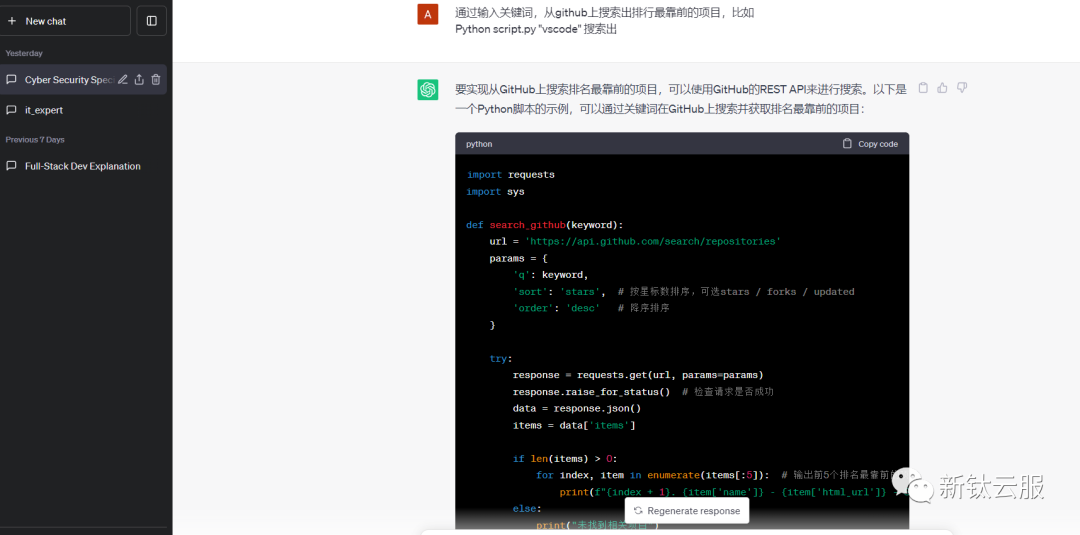This screenshot has height=535, width=1080.
Task: Click the "'q': keyword," line
Action: [550, 275]
